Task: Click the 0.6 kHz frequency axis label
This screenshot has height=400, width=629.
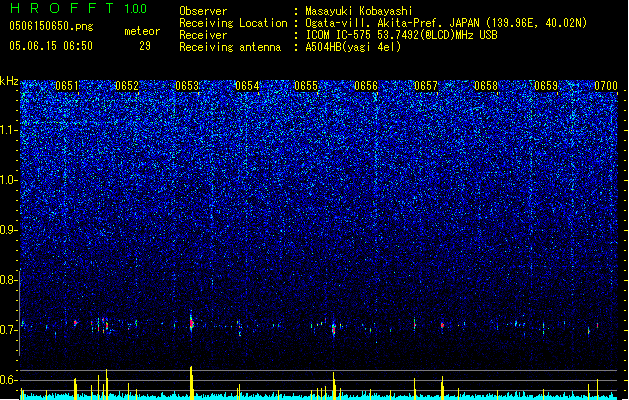Action: pos(9,380)
